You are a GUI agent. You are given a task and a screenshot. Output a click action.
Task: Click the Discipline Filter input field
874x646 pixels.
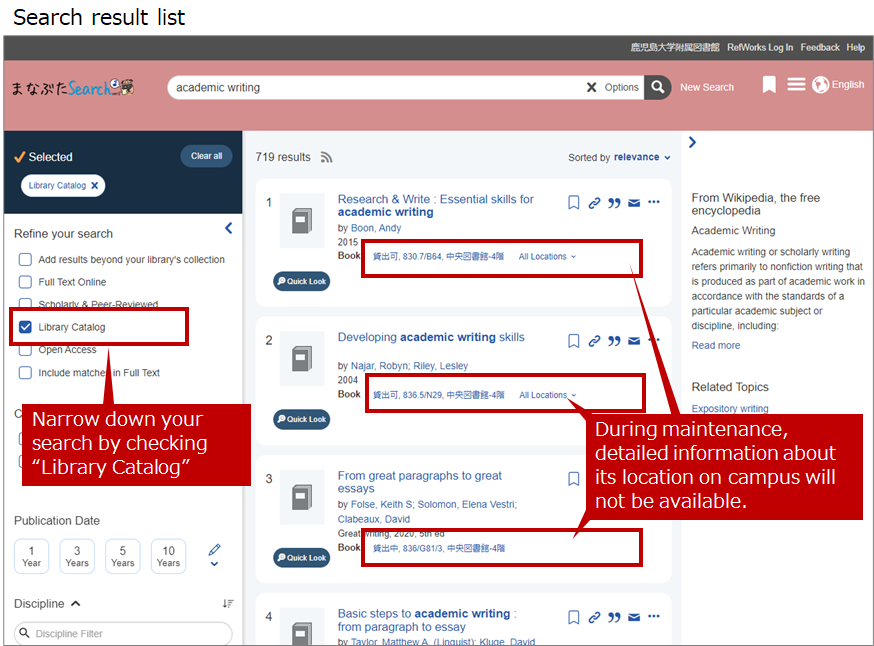(124, 633)
